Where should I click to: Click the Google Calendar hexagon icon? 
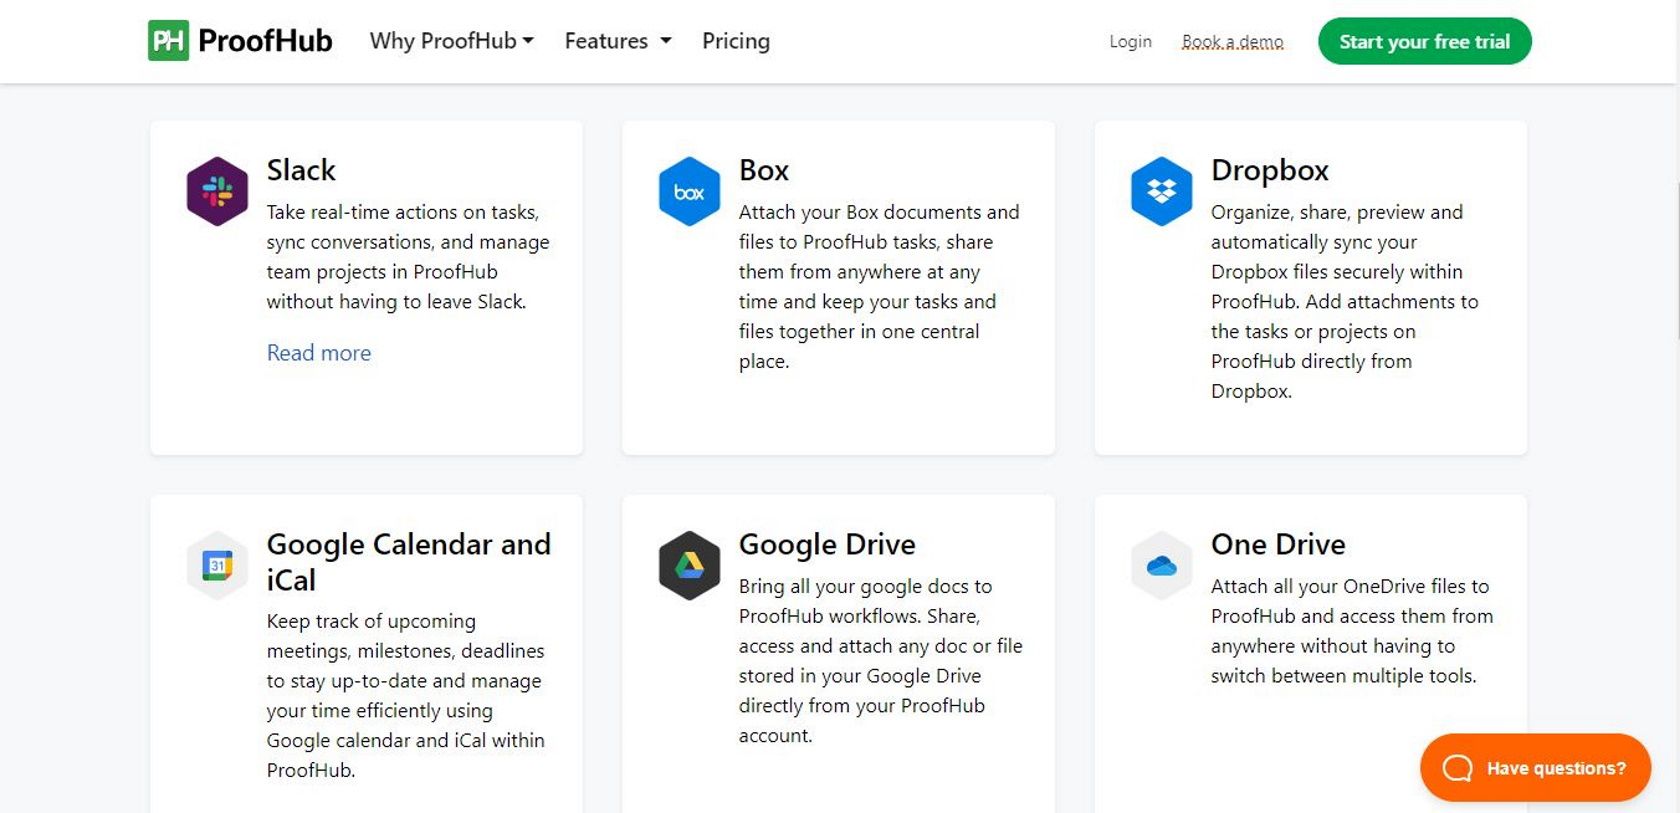pyautogui.click(x=217, y=565)
